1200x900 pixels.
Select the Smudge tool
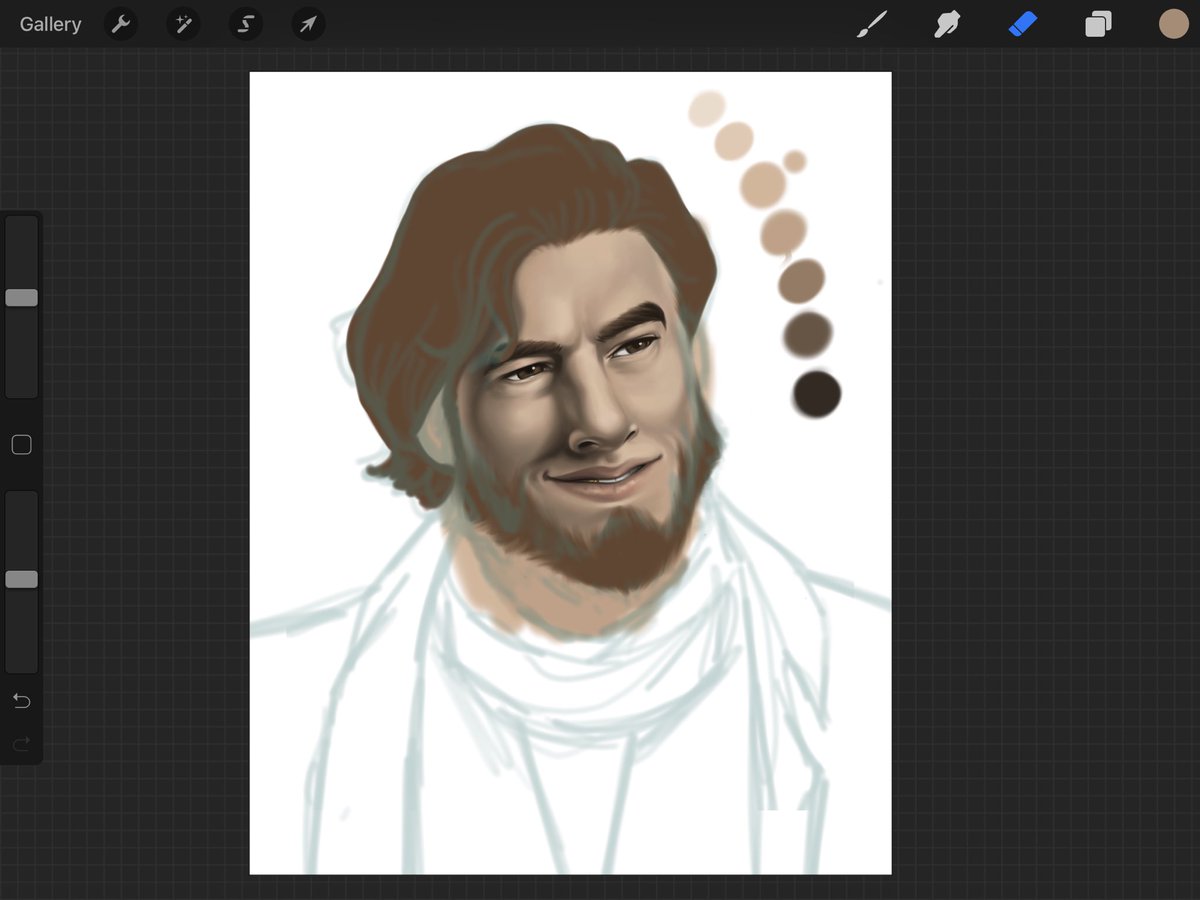point(947,24)
